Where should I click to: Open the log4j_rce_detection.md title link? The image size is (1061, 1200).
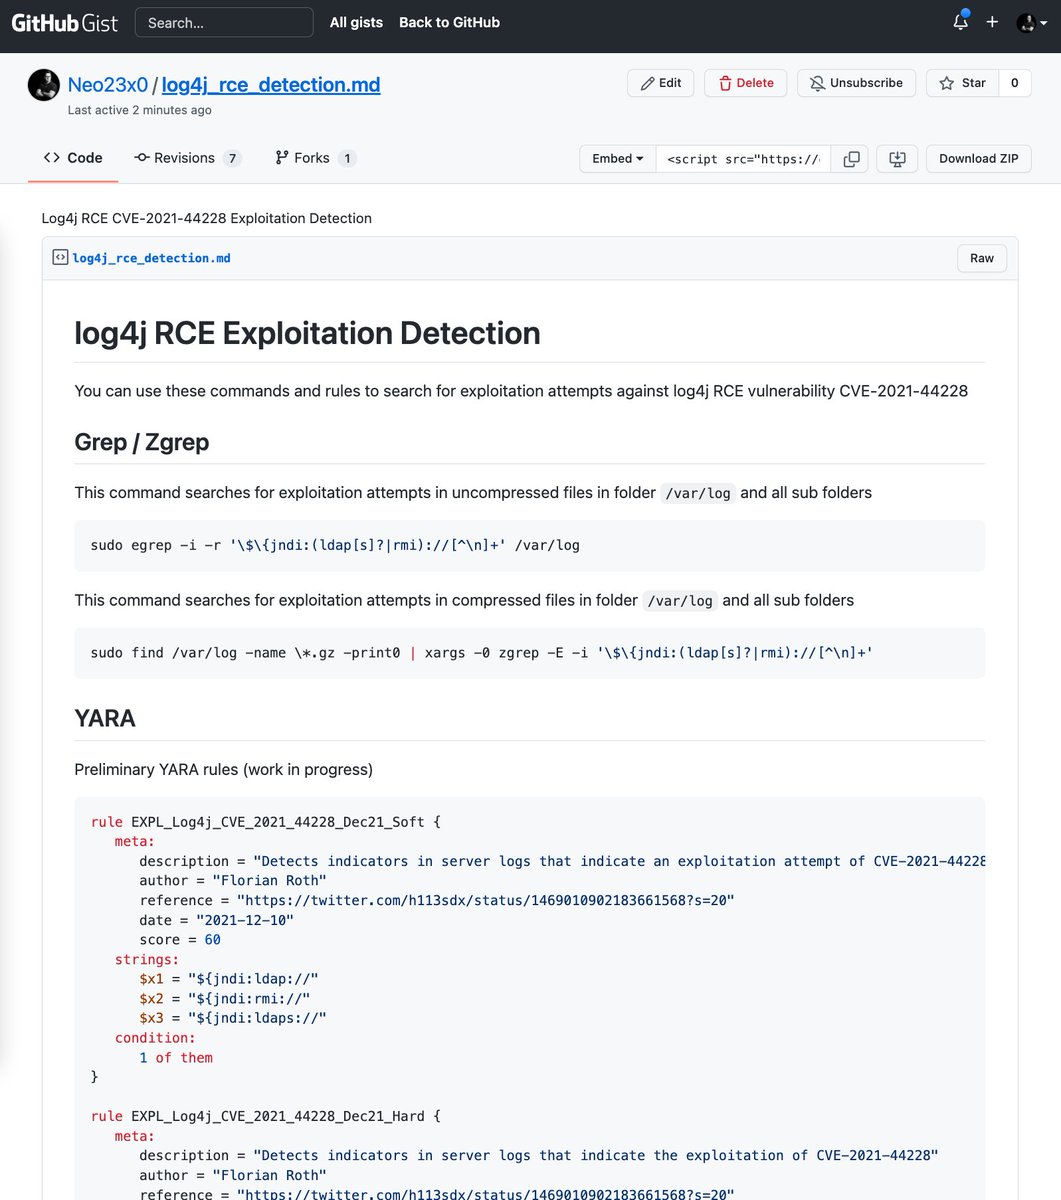tap(271, 85)
